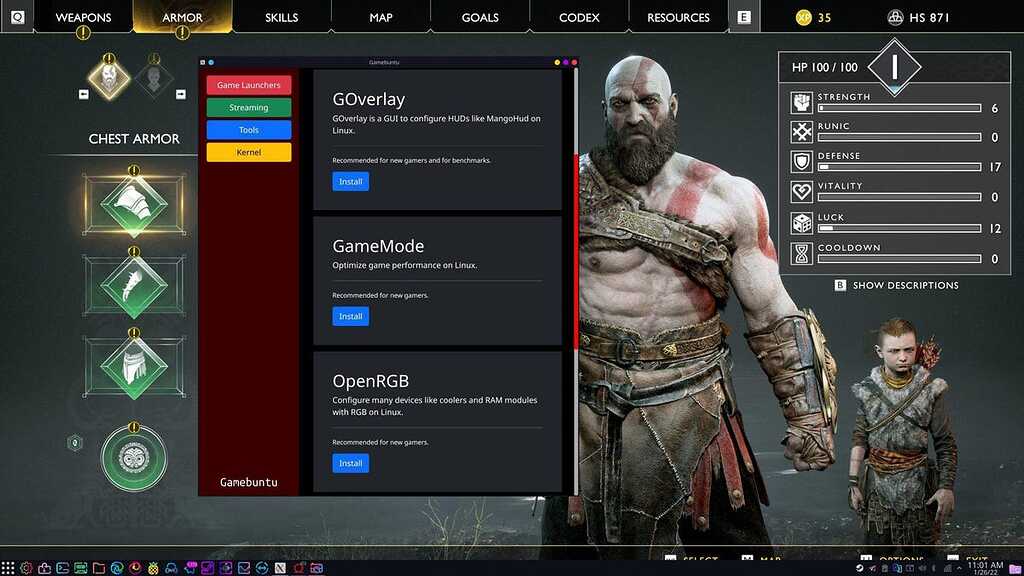Click the Luck dice stat icon

[x=801, y=223]
